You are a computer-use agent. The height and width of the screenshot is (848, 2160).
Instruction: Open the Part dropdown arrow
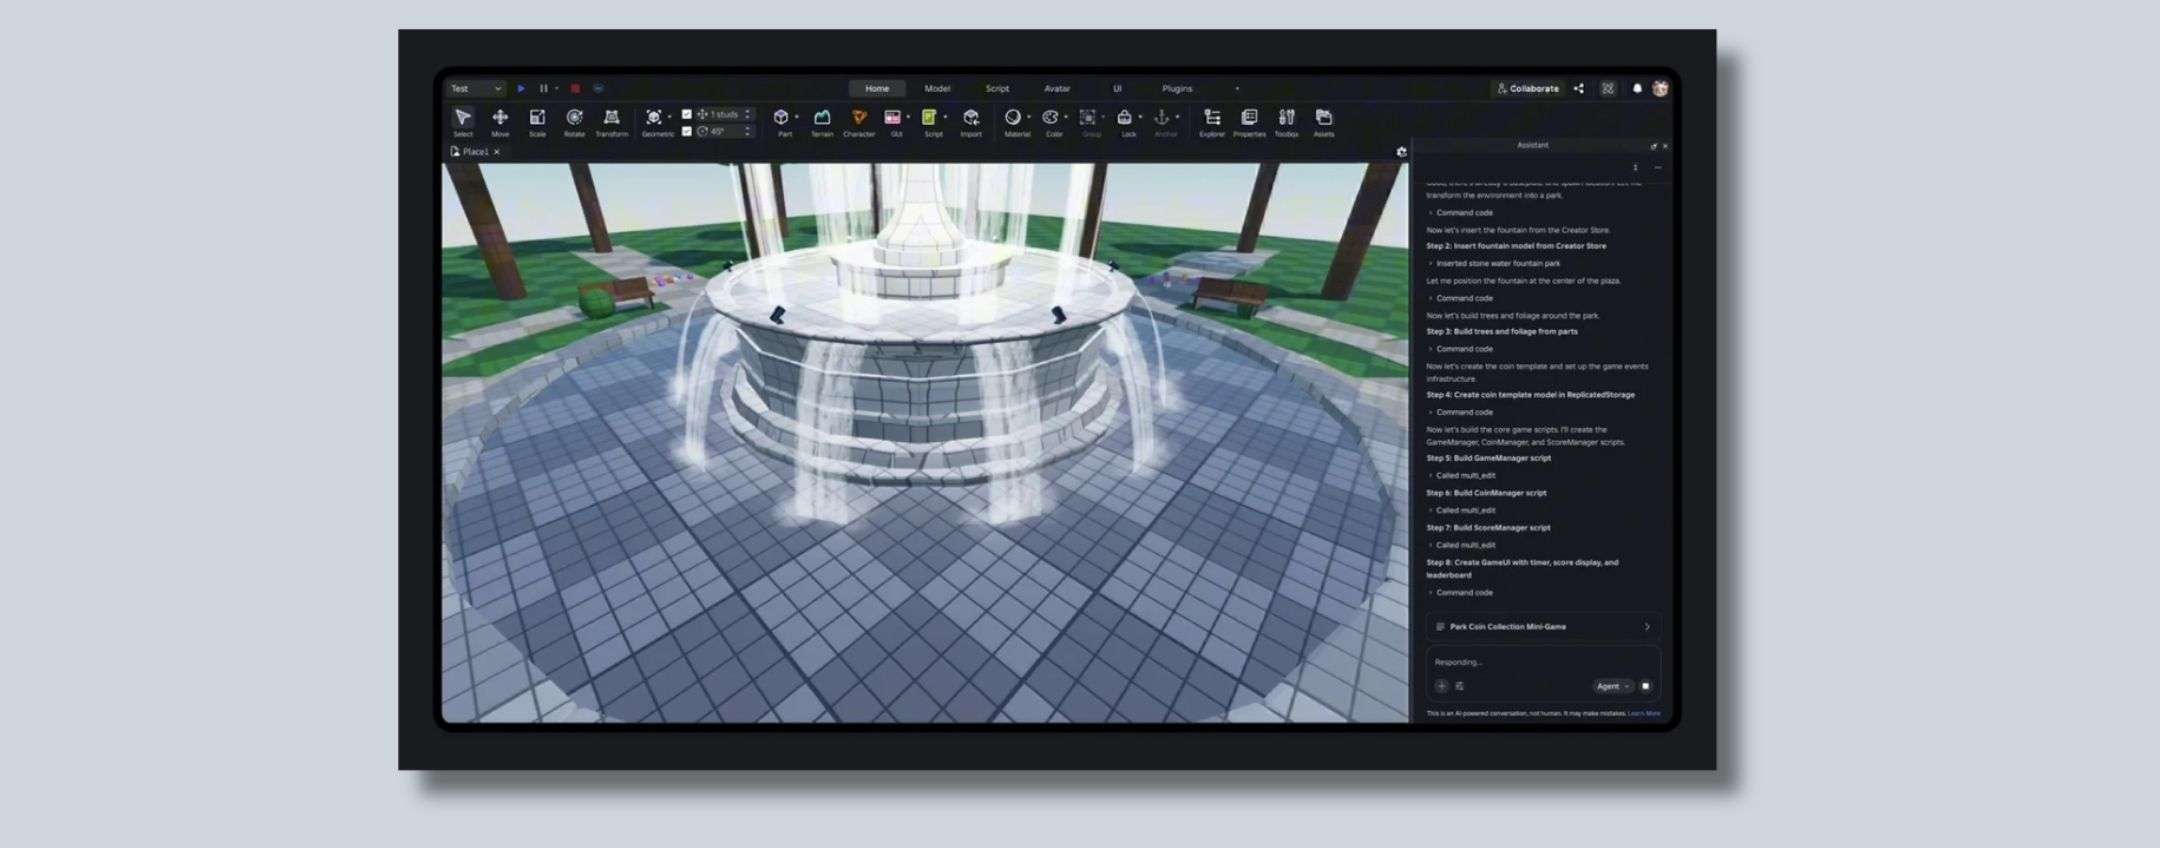797,117
